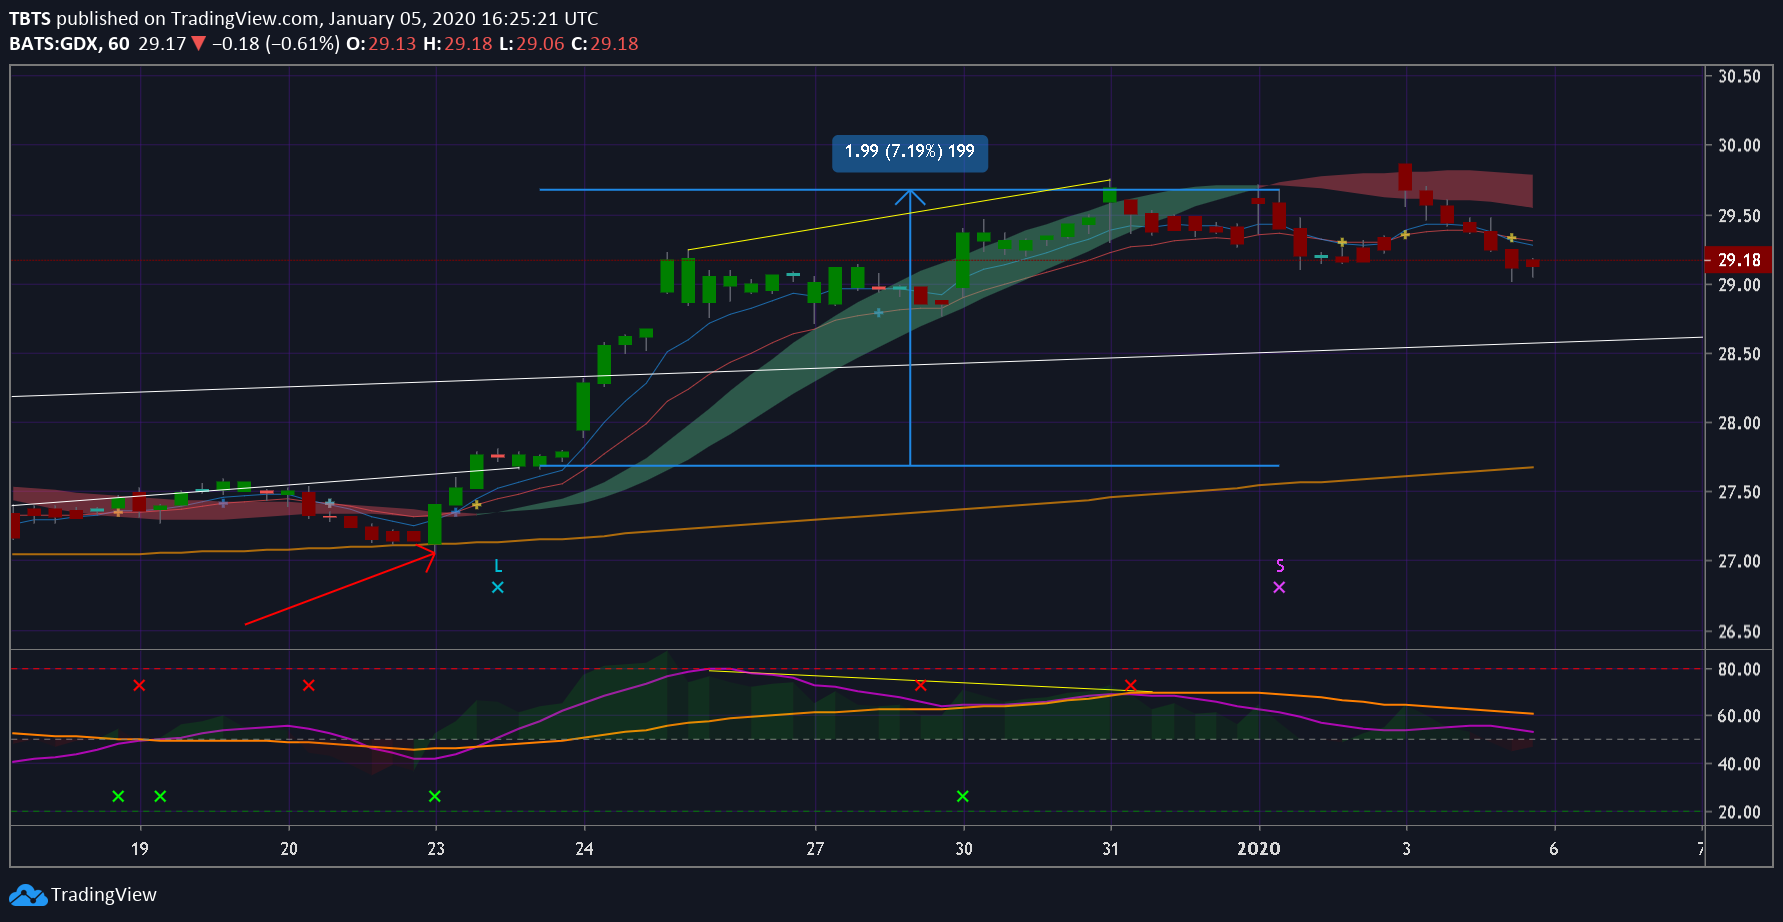The image size is (1783, 922).
Task: Click the TBTS author name in the header
Action: click(30, 18)
